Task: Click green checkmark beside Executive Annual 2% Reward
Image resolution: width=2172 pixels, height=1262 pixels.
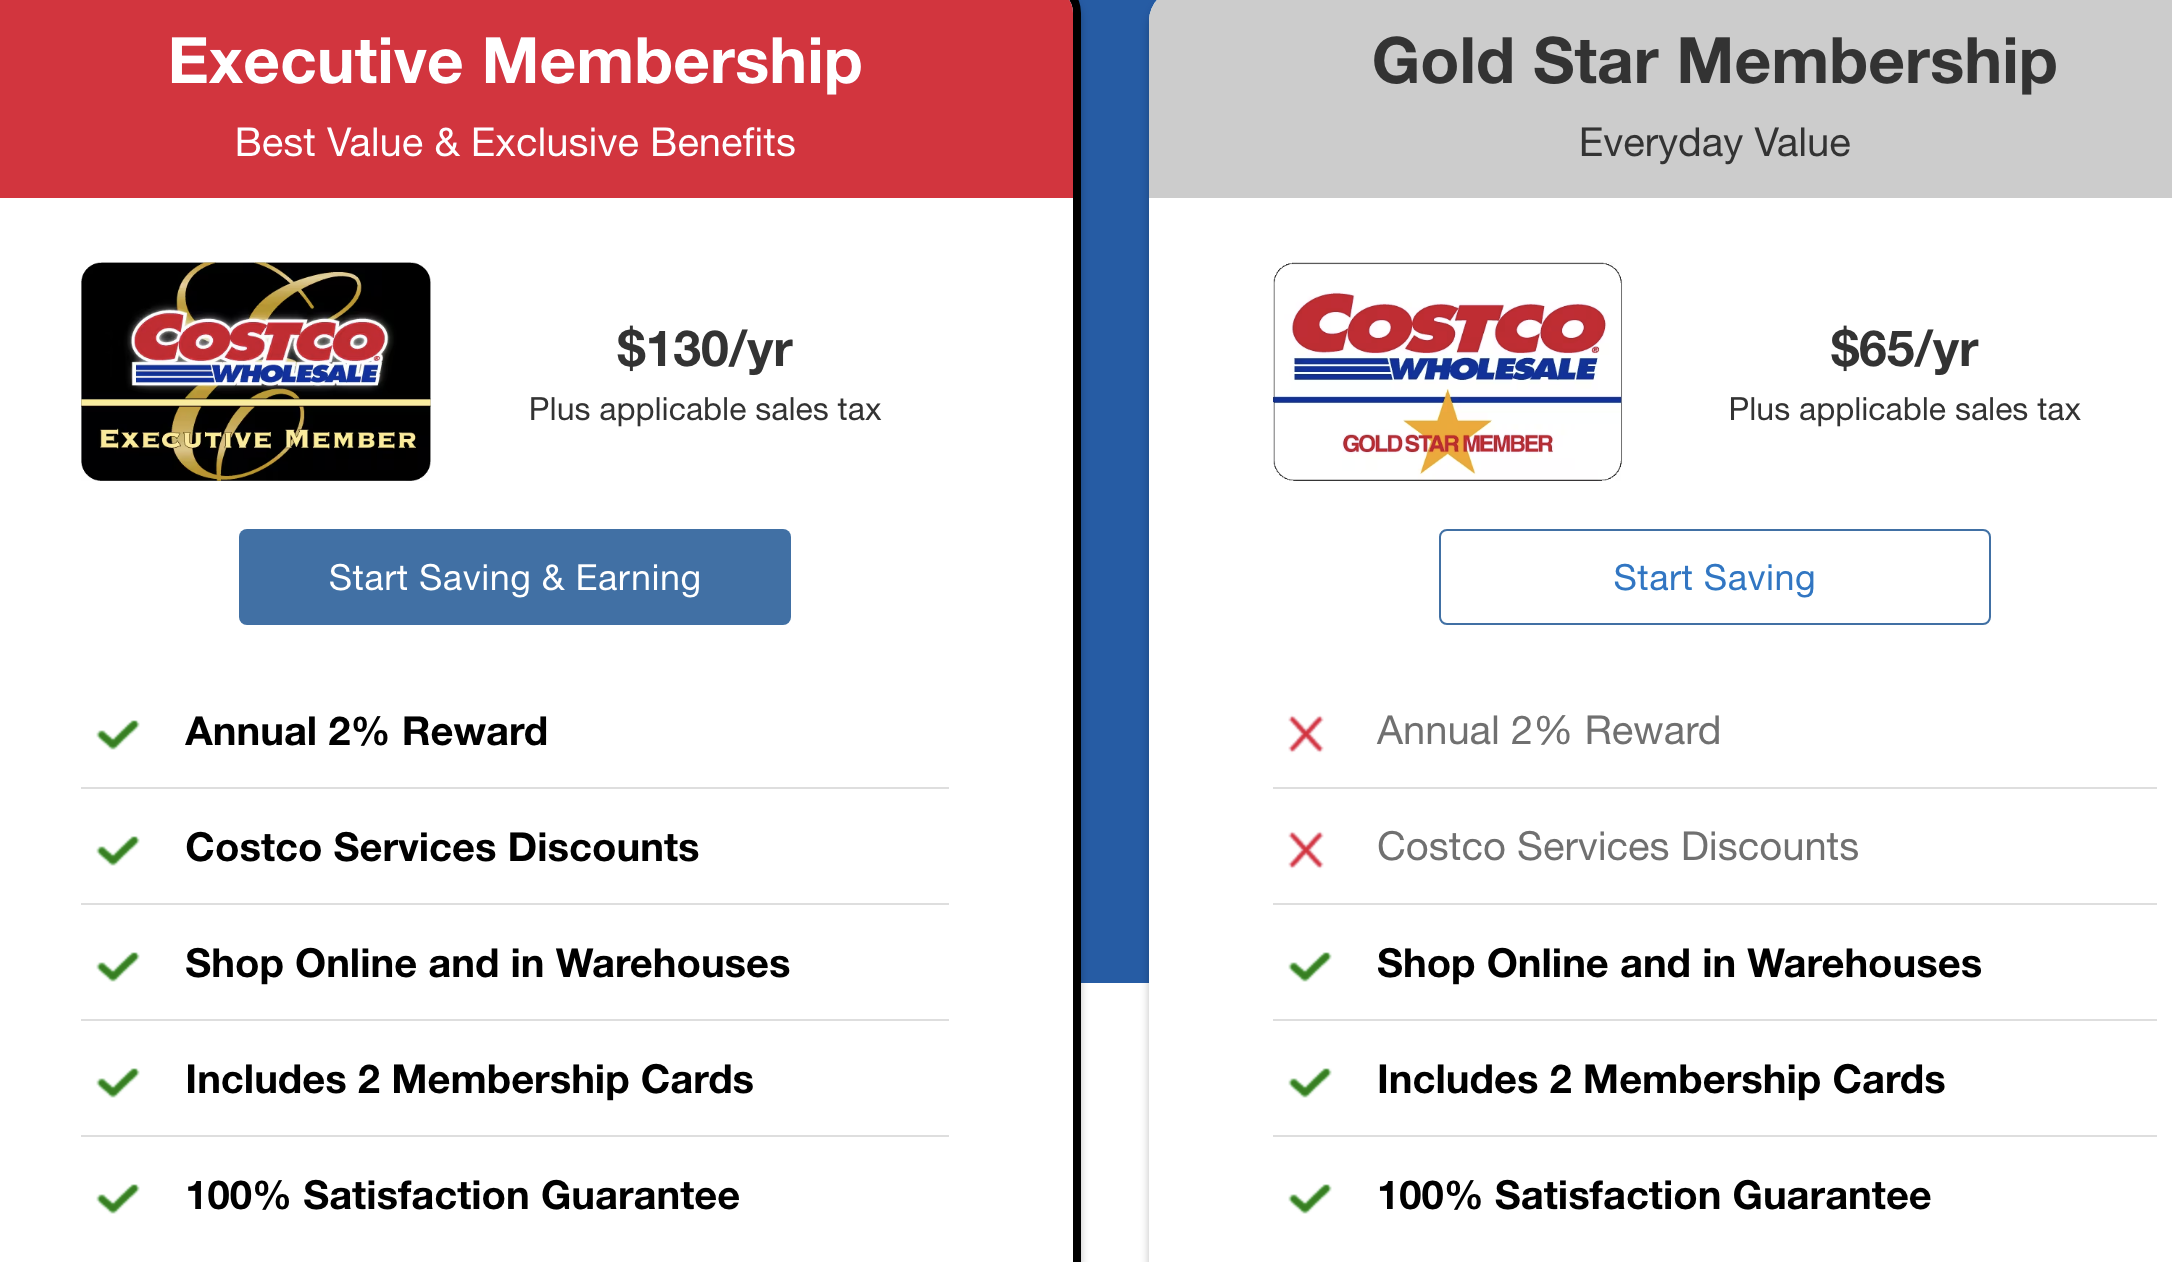Action: click(x=118, y=734)
